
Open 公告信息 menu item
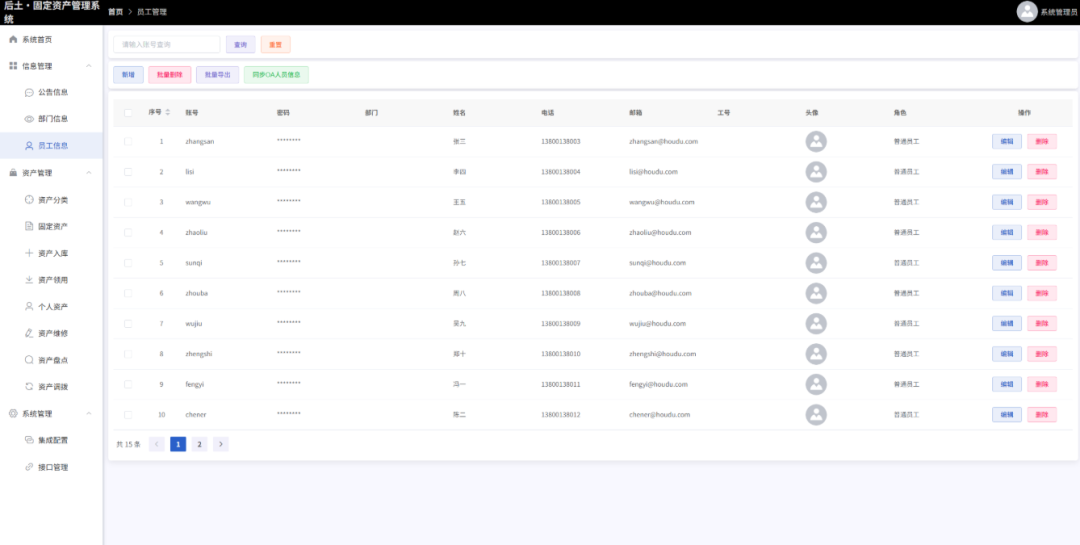pos(52,92)
